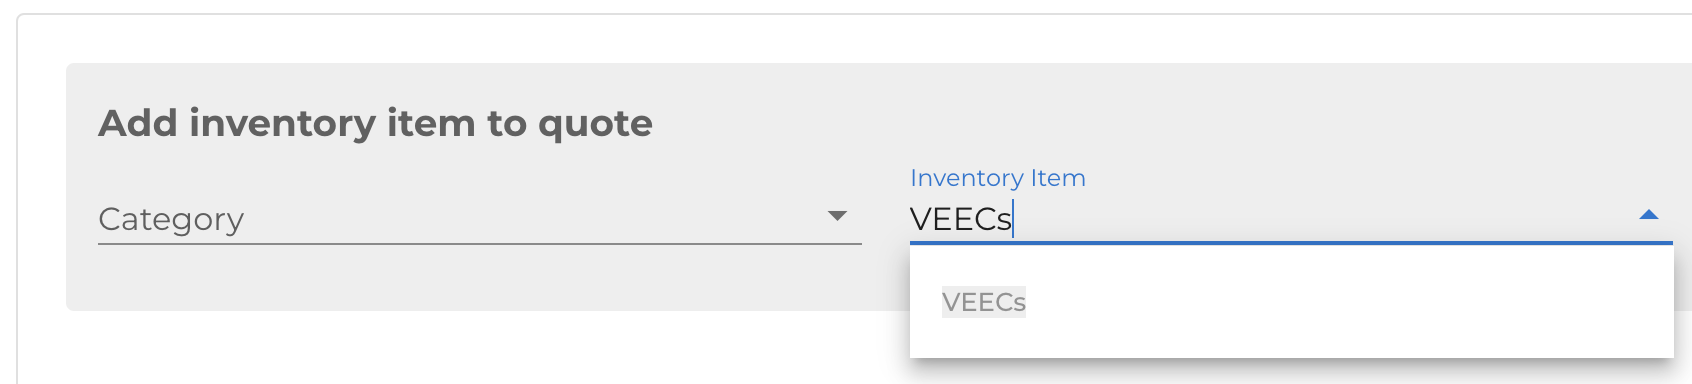Click the blue up-triangle icon
Screen dimensions: 1692x384
coord(1649,215)
